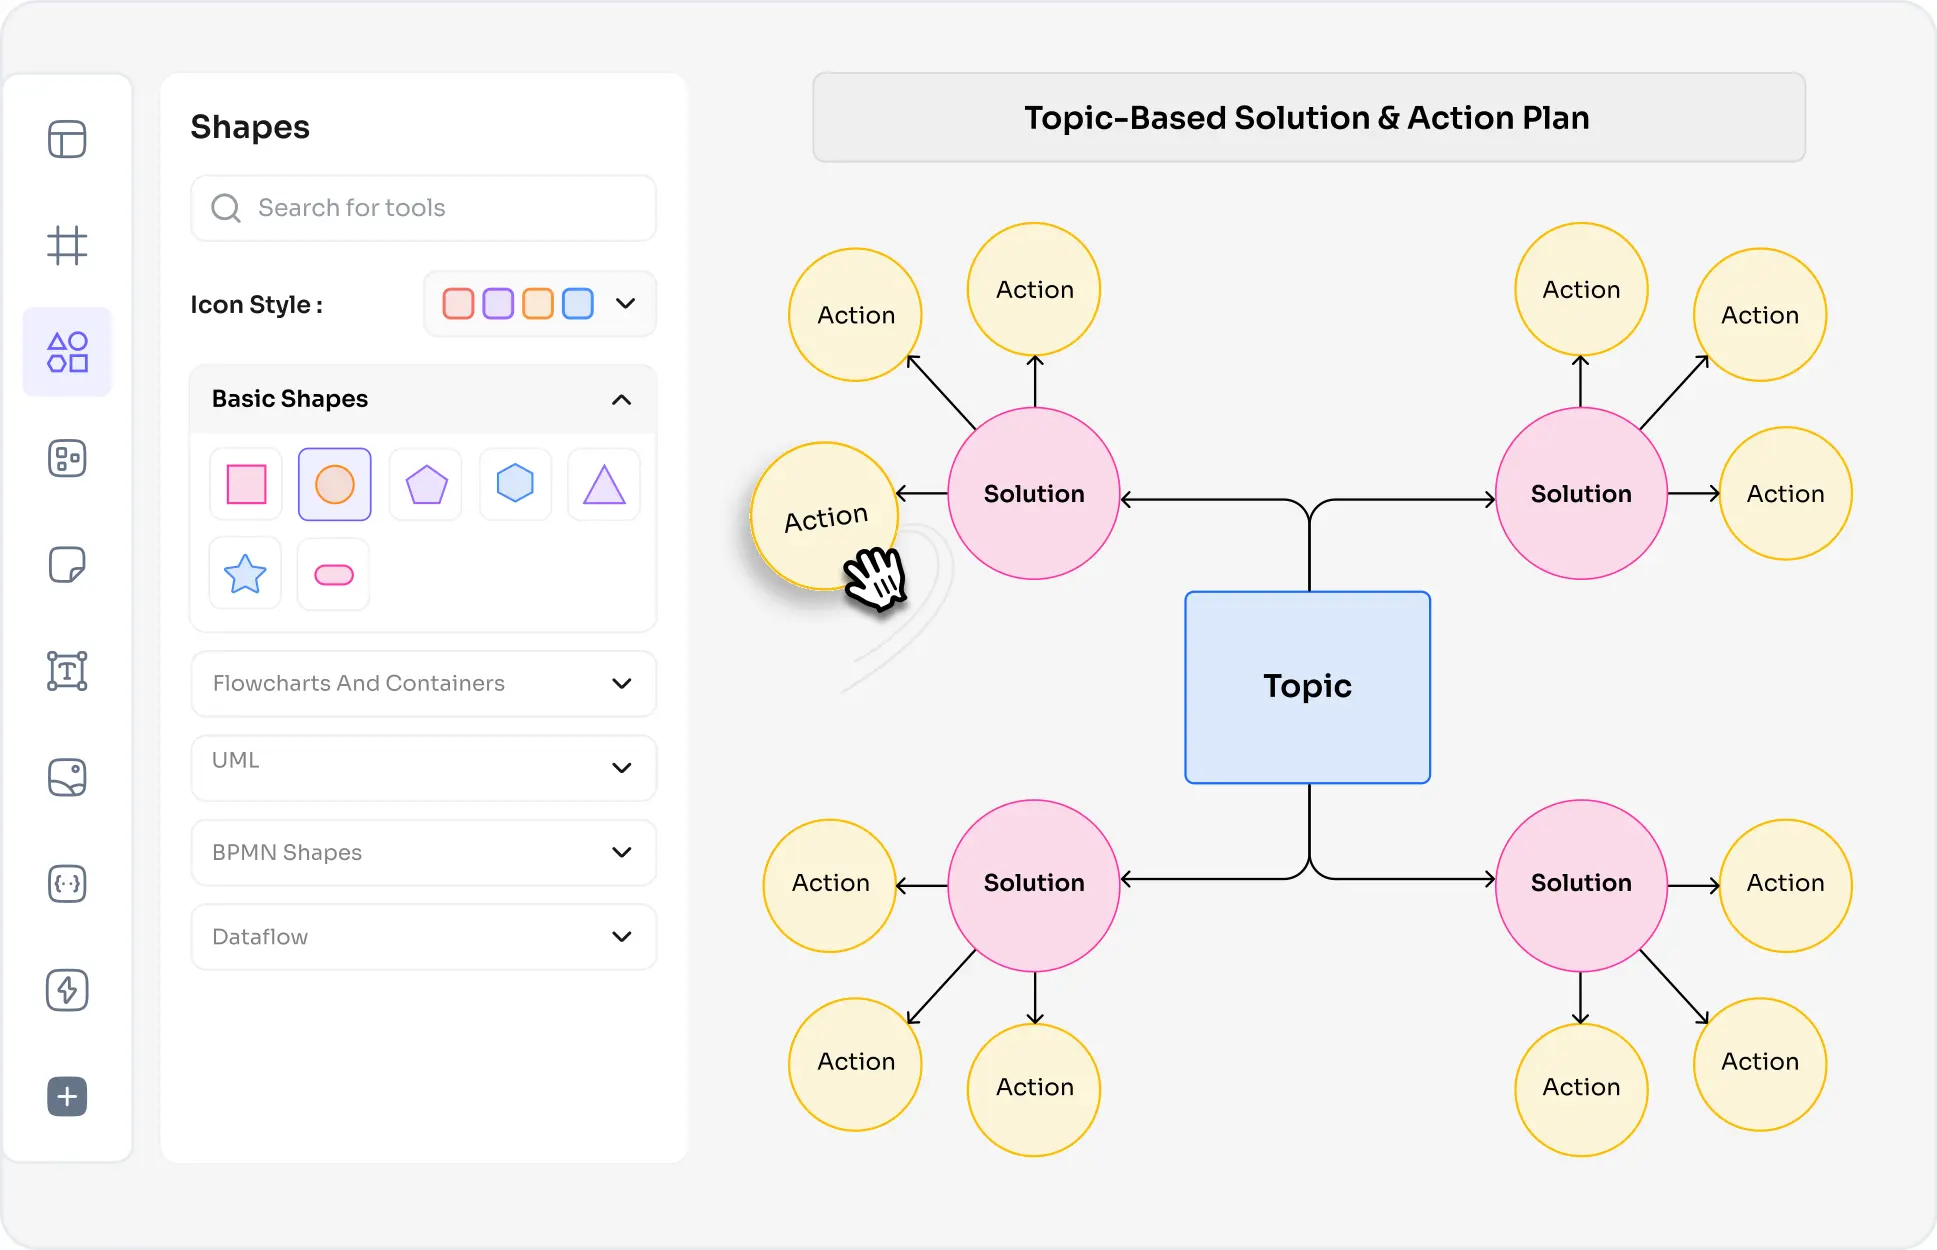Select the text box tool

(67, 671)
